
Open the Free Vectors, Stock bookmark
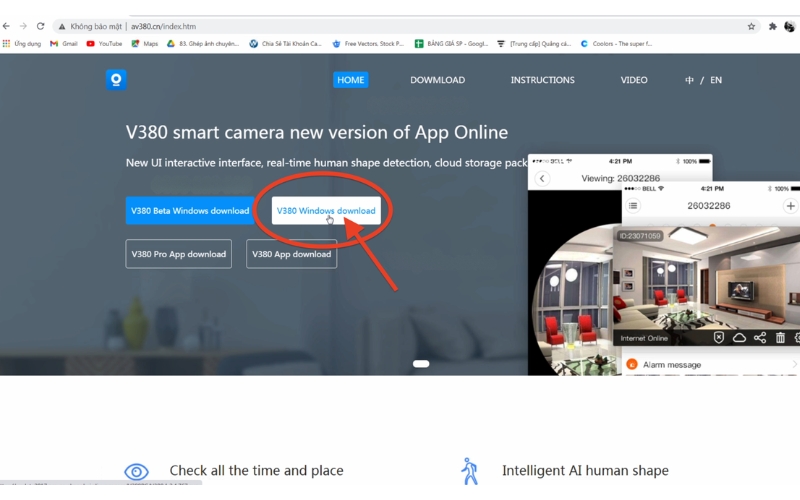(x=368, y=44)
